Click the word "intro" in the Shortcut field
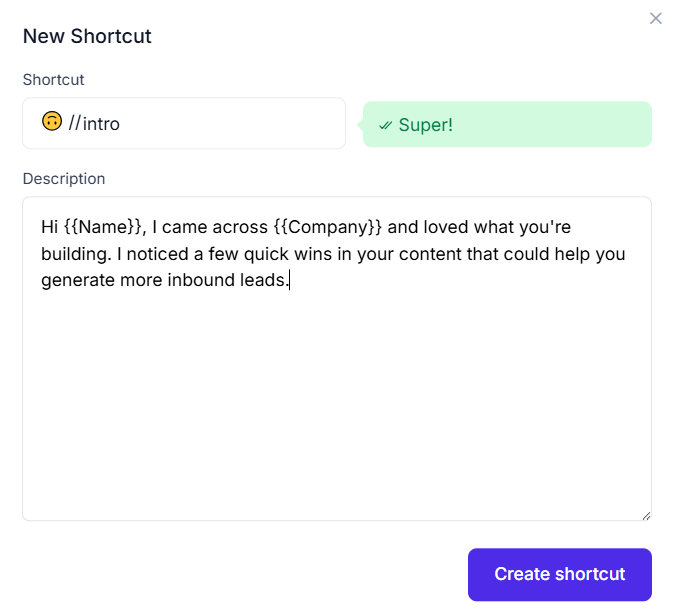This screenshot has height=613, width=675. [x=101, y=124]
